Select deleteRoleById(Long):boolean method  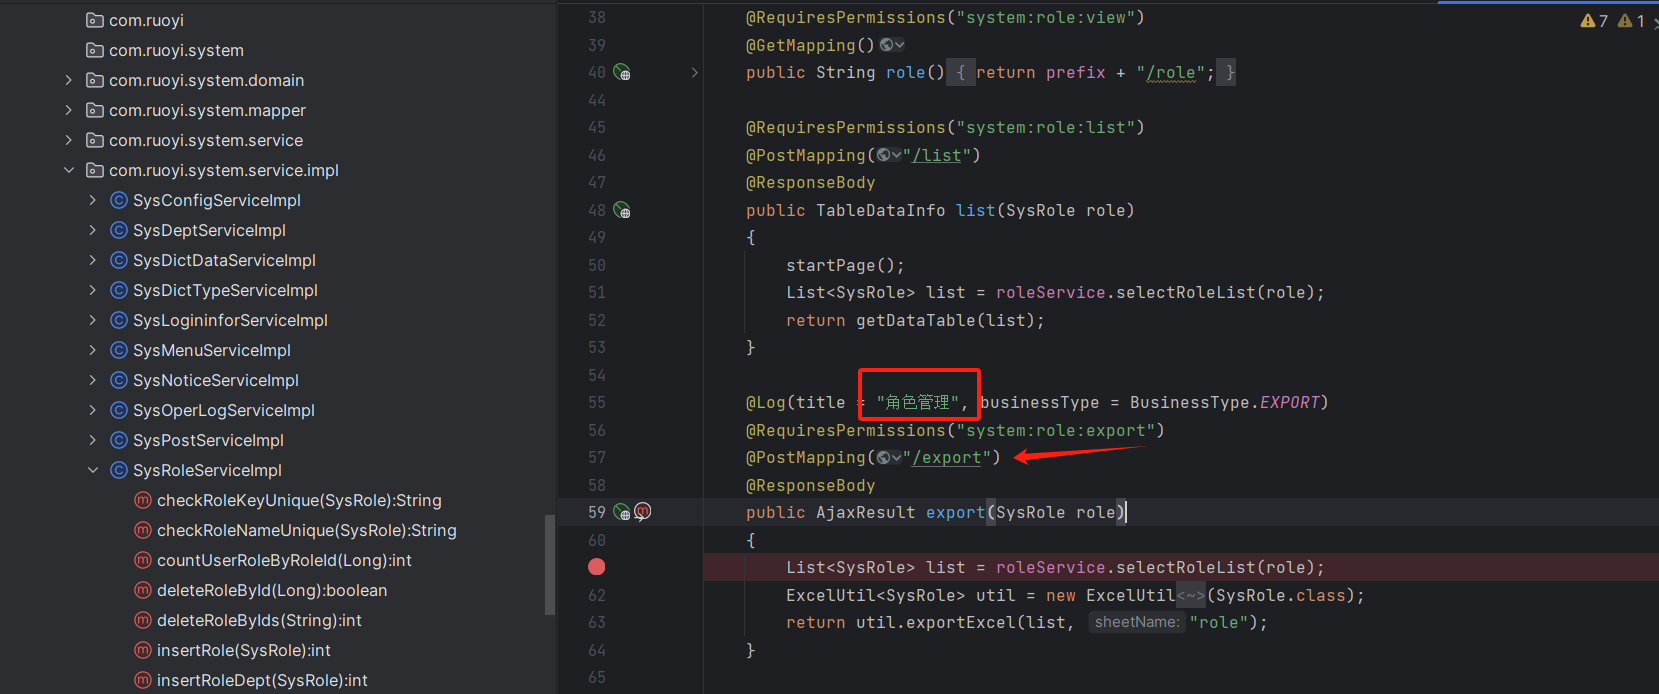click(x=272, y=590)
